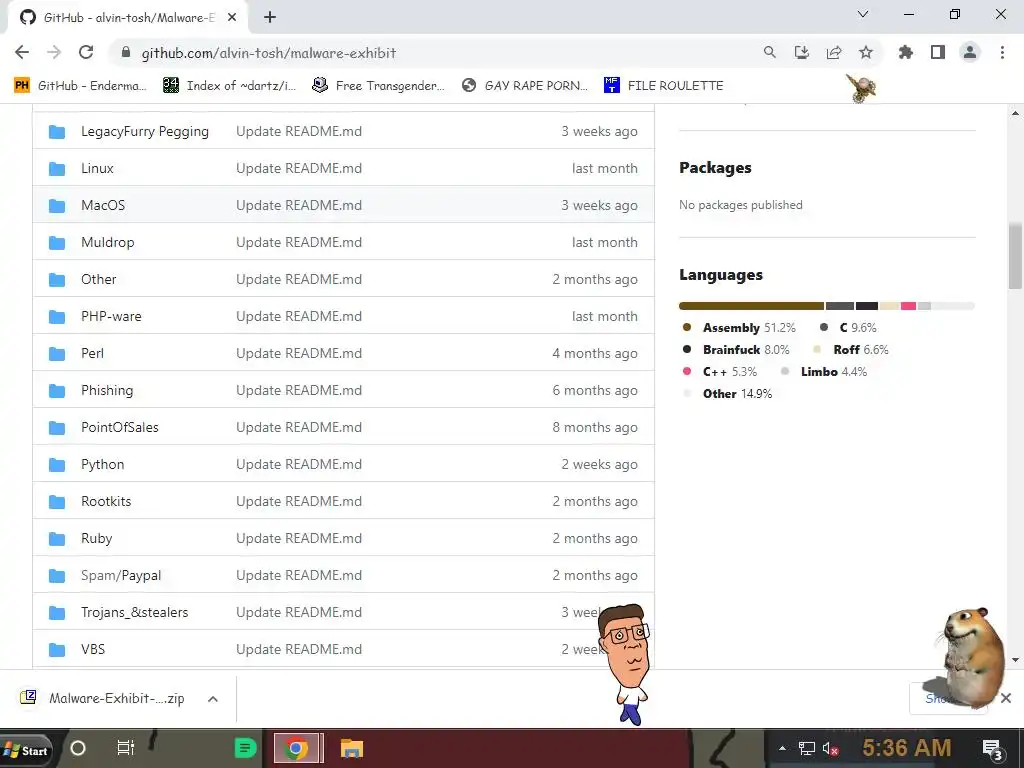This screenshot has width=1024, height=768.
Task: Reload the GitHub page
Action: click(86, 52)
